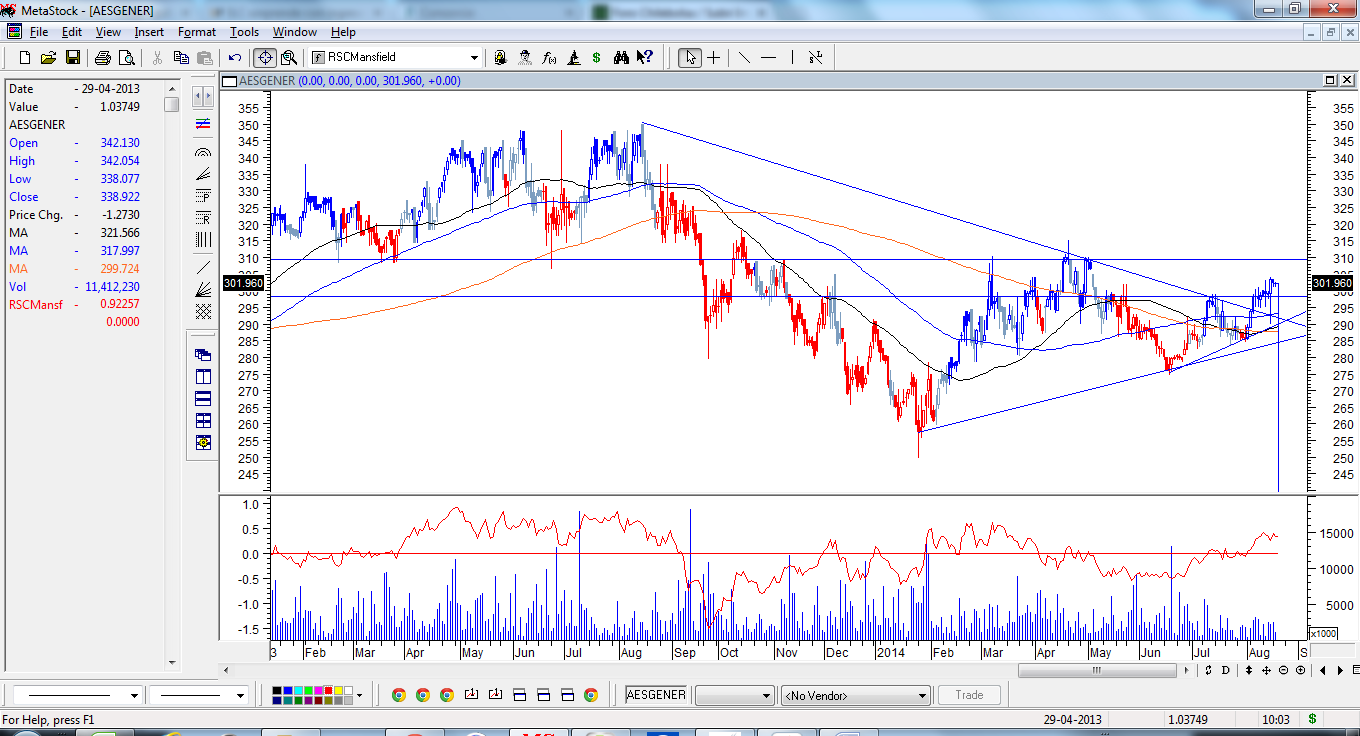Click the lines icon marked P
The width and height of the screenshot is (1360, 736).
tap(203, 196)
